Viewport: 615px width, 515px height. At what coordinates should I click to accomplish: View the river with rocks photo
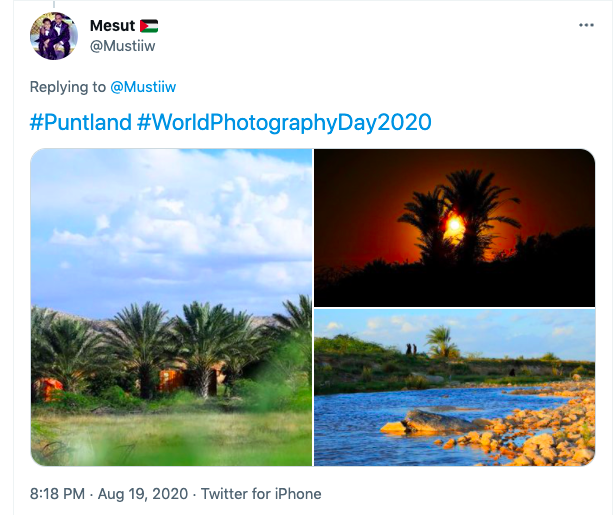click(455, 388)
